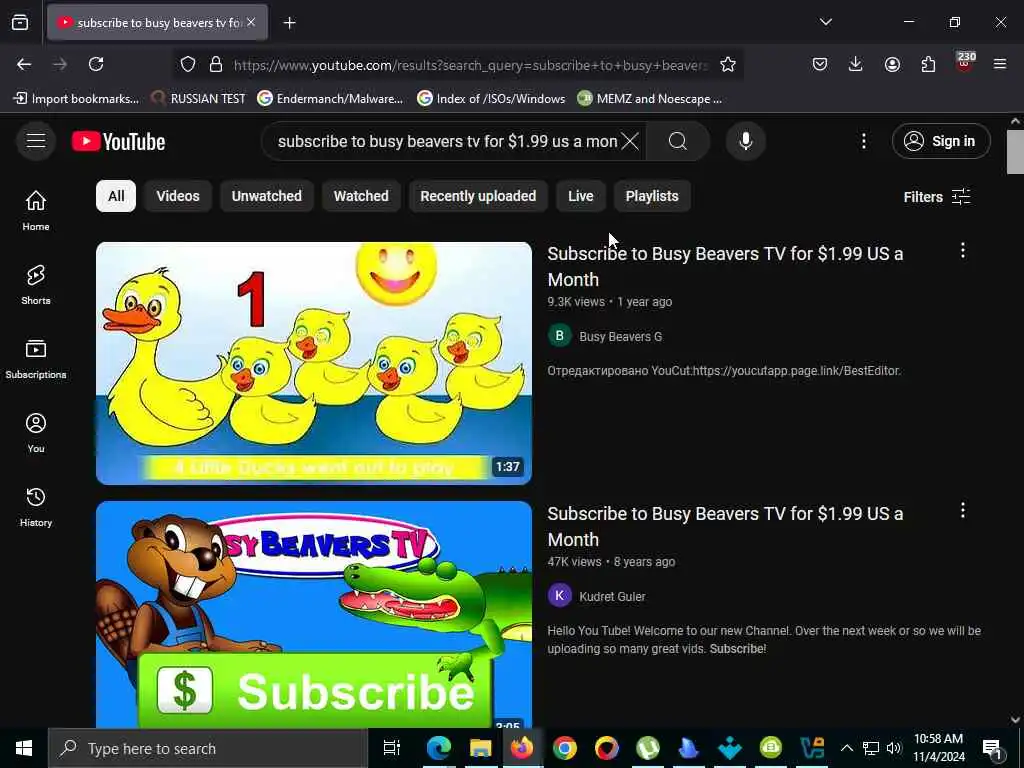Launch Google Chrome from the taskbar
This screenshot has width=1024, height=768.
pyautogui.click(x=564, y=748)
